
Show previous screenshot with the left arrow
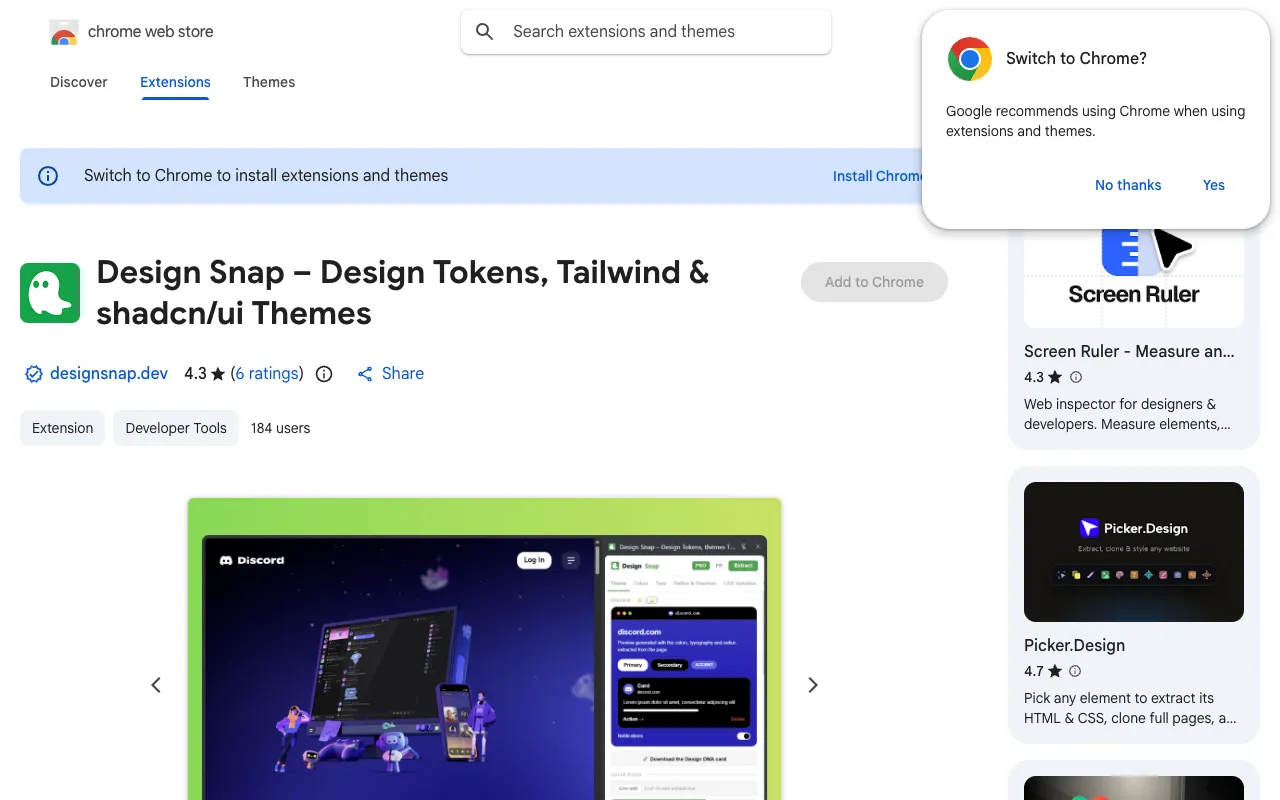[x=156, y=685]
